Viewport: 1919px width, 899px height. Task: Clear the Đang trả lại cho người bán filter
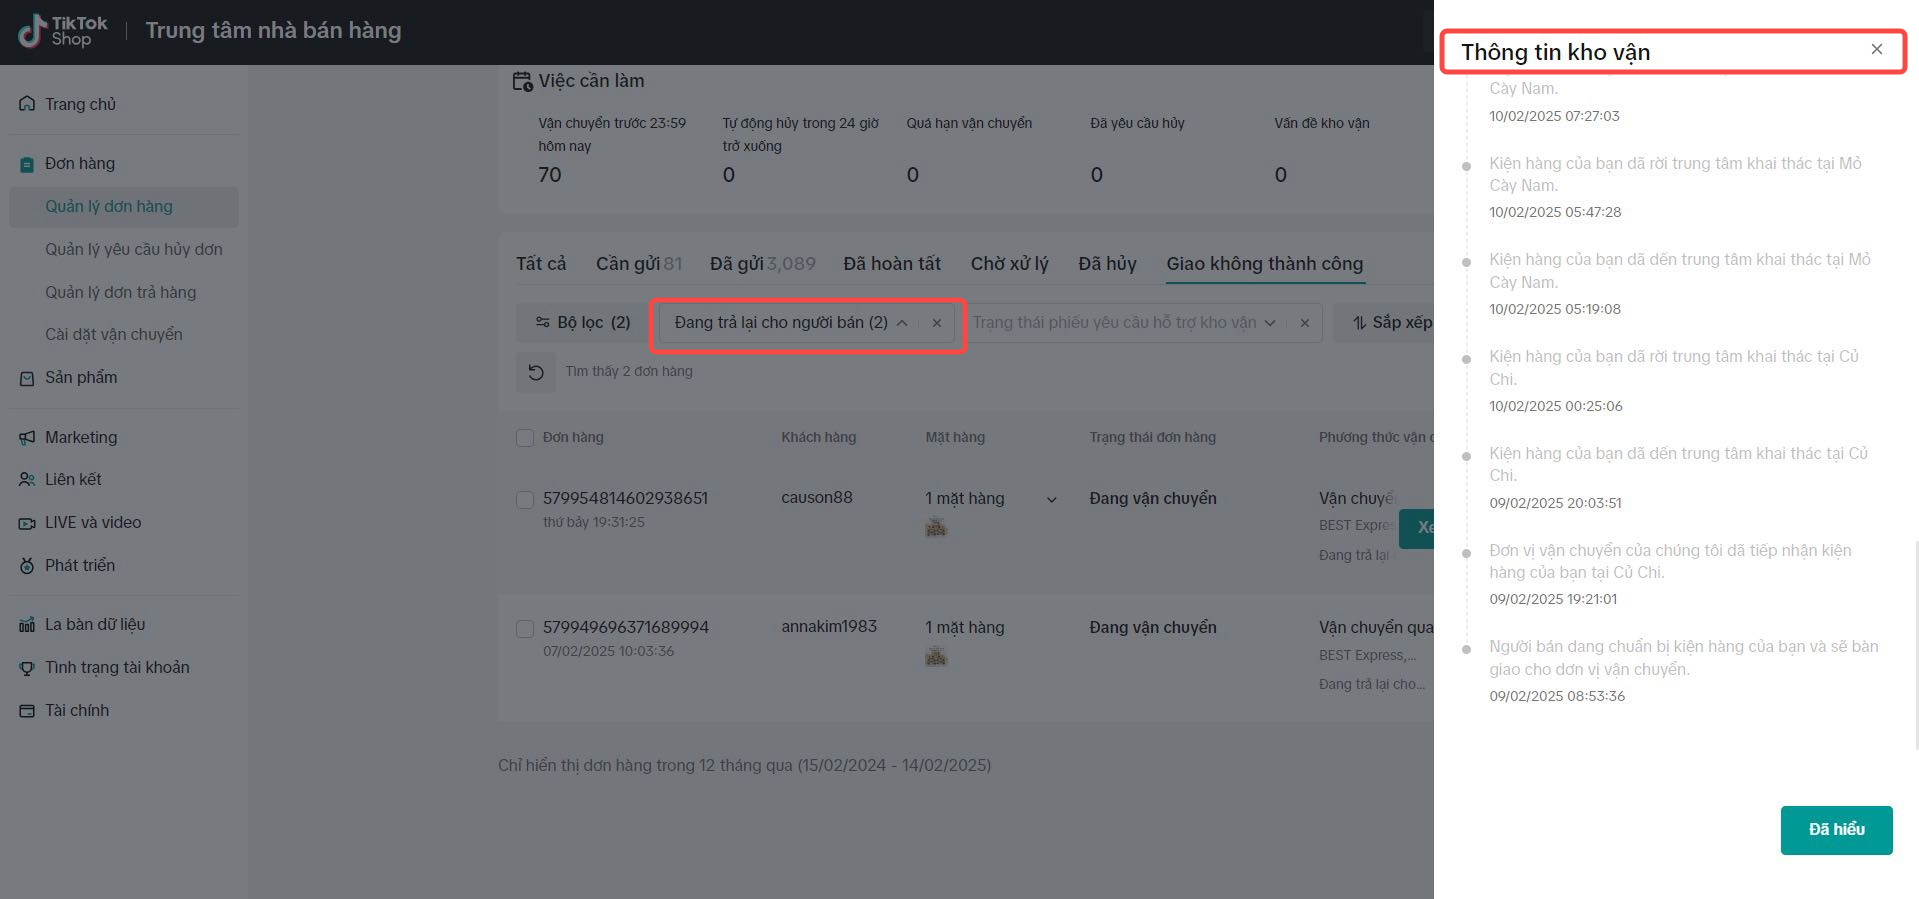click(x=936, y=323)
